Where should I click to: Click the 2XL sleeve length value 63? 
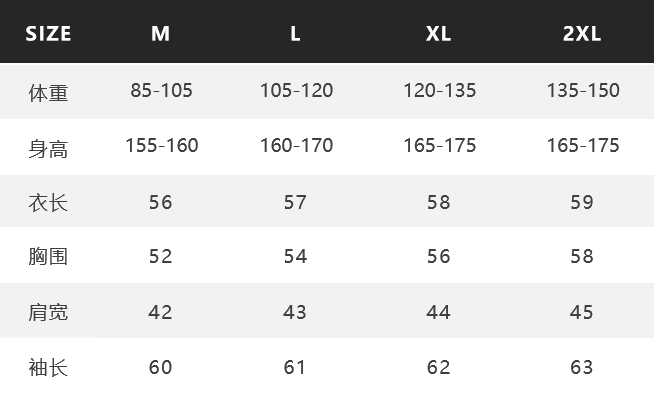tap(582, 367)
